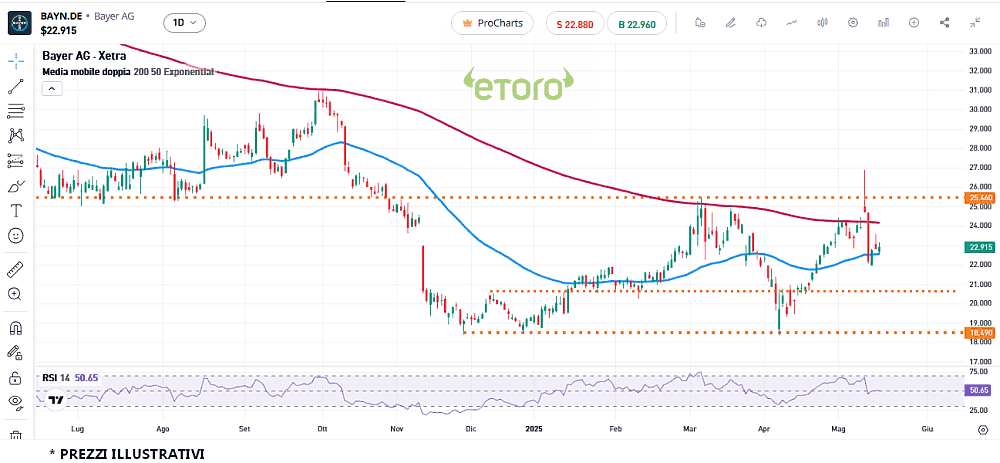Select the ruler measure tool
Viewport: 1000px width, 463px height.
click(15, 269)
